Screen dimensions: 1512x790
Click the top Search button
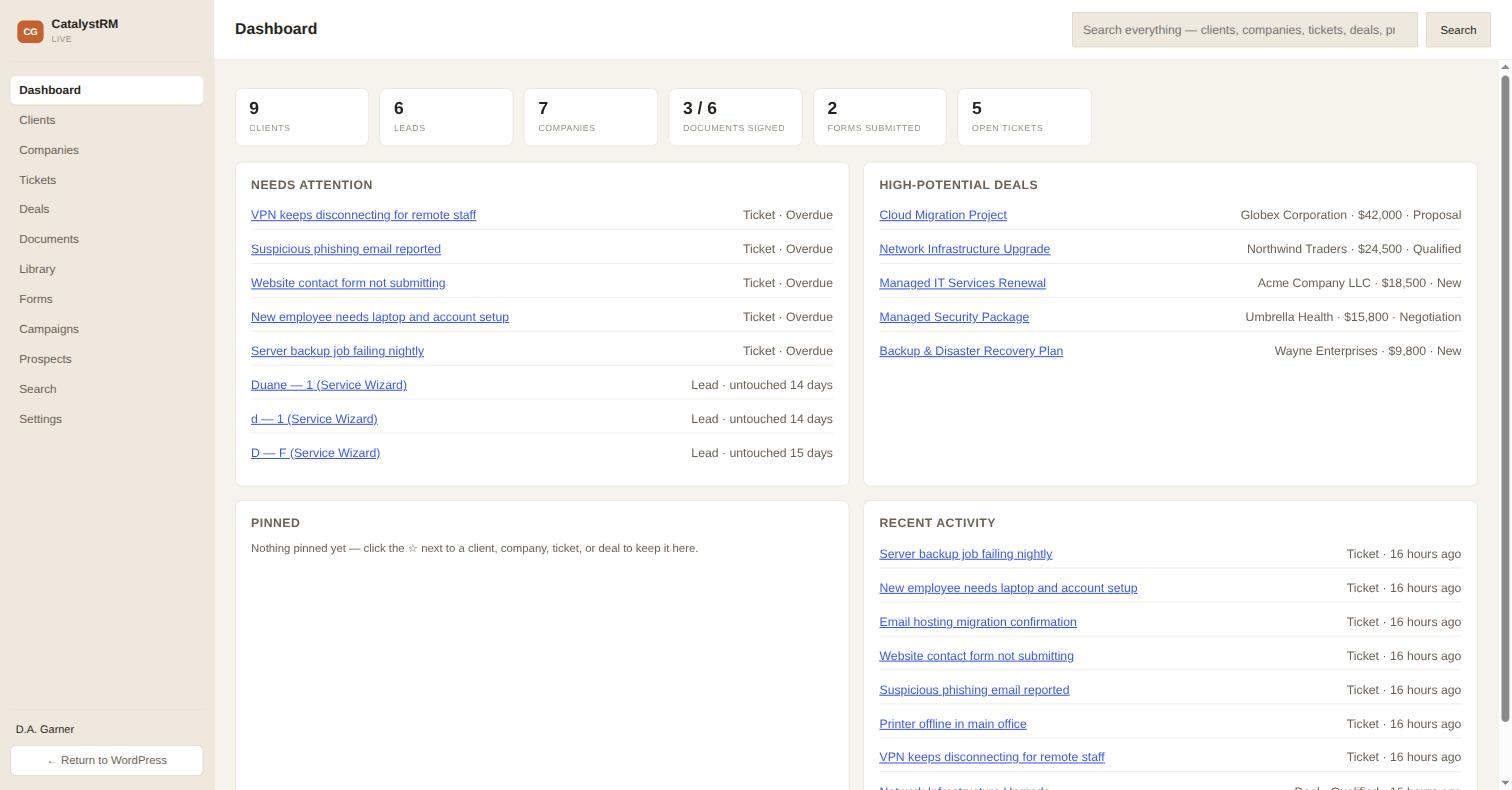point(1458,30)
